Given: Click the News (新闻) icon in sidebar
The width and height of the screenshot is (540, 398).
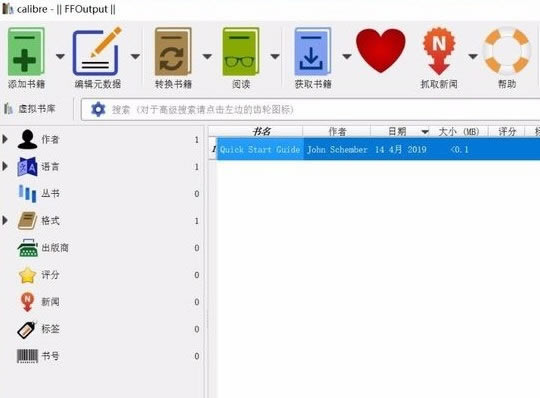Looking at the screenshot, I should 27,302.
